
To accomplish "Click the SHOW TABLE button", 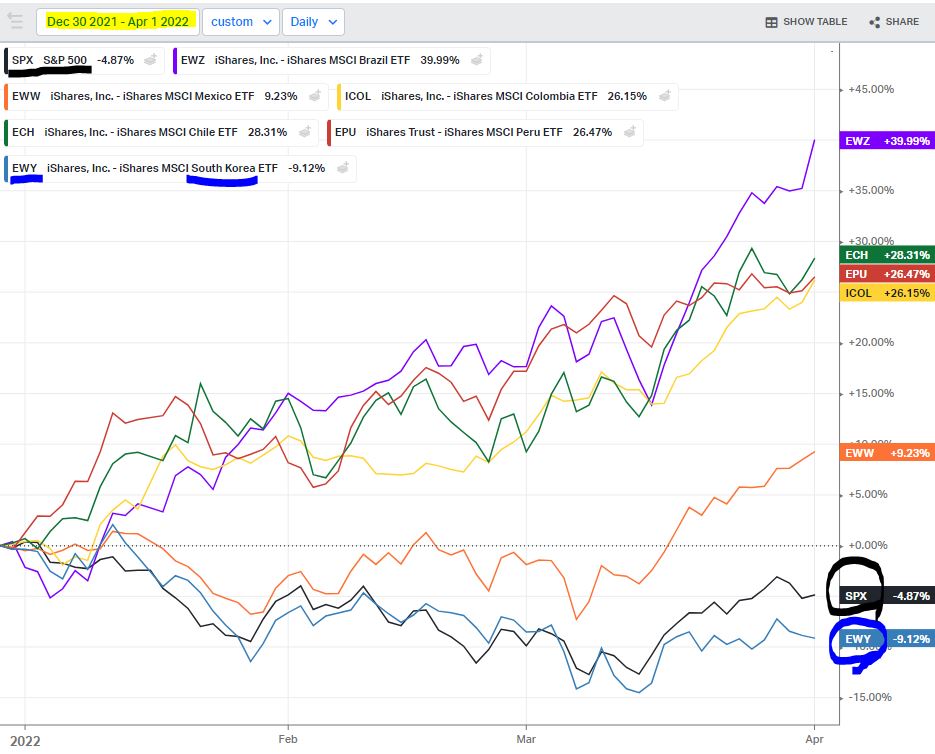I will (805, 21).
